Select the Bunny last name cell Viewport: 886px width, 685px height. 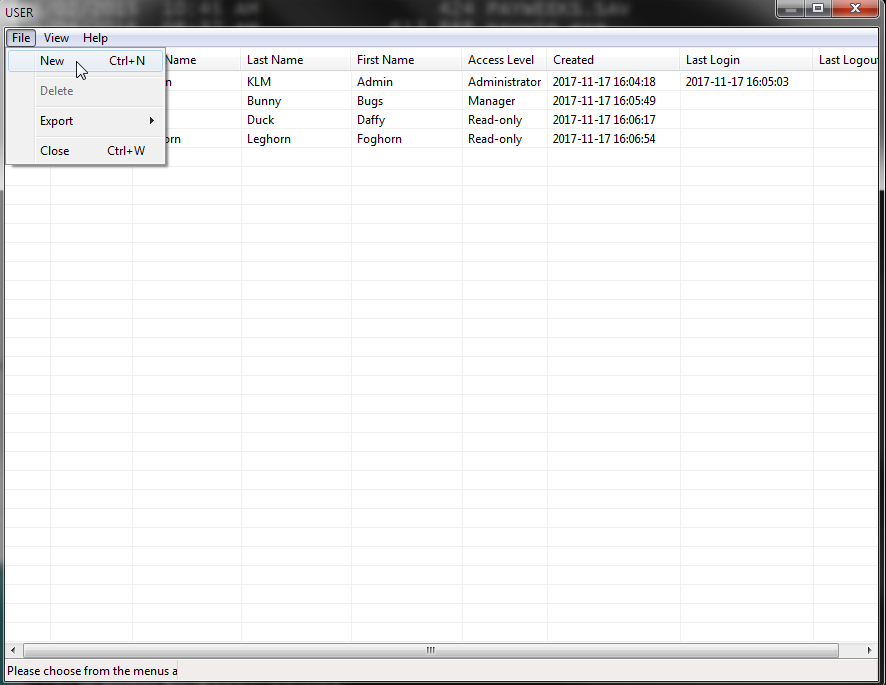click(x=296, y=101)
